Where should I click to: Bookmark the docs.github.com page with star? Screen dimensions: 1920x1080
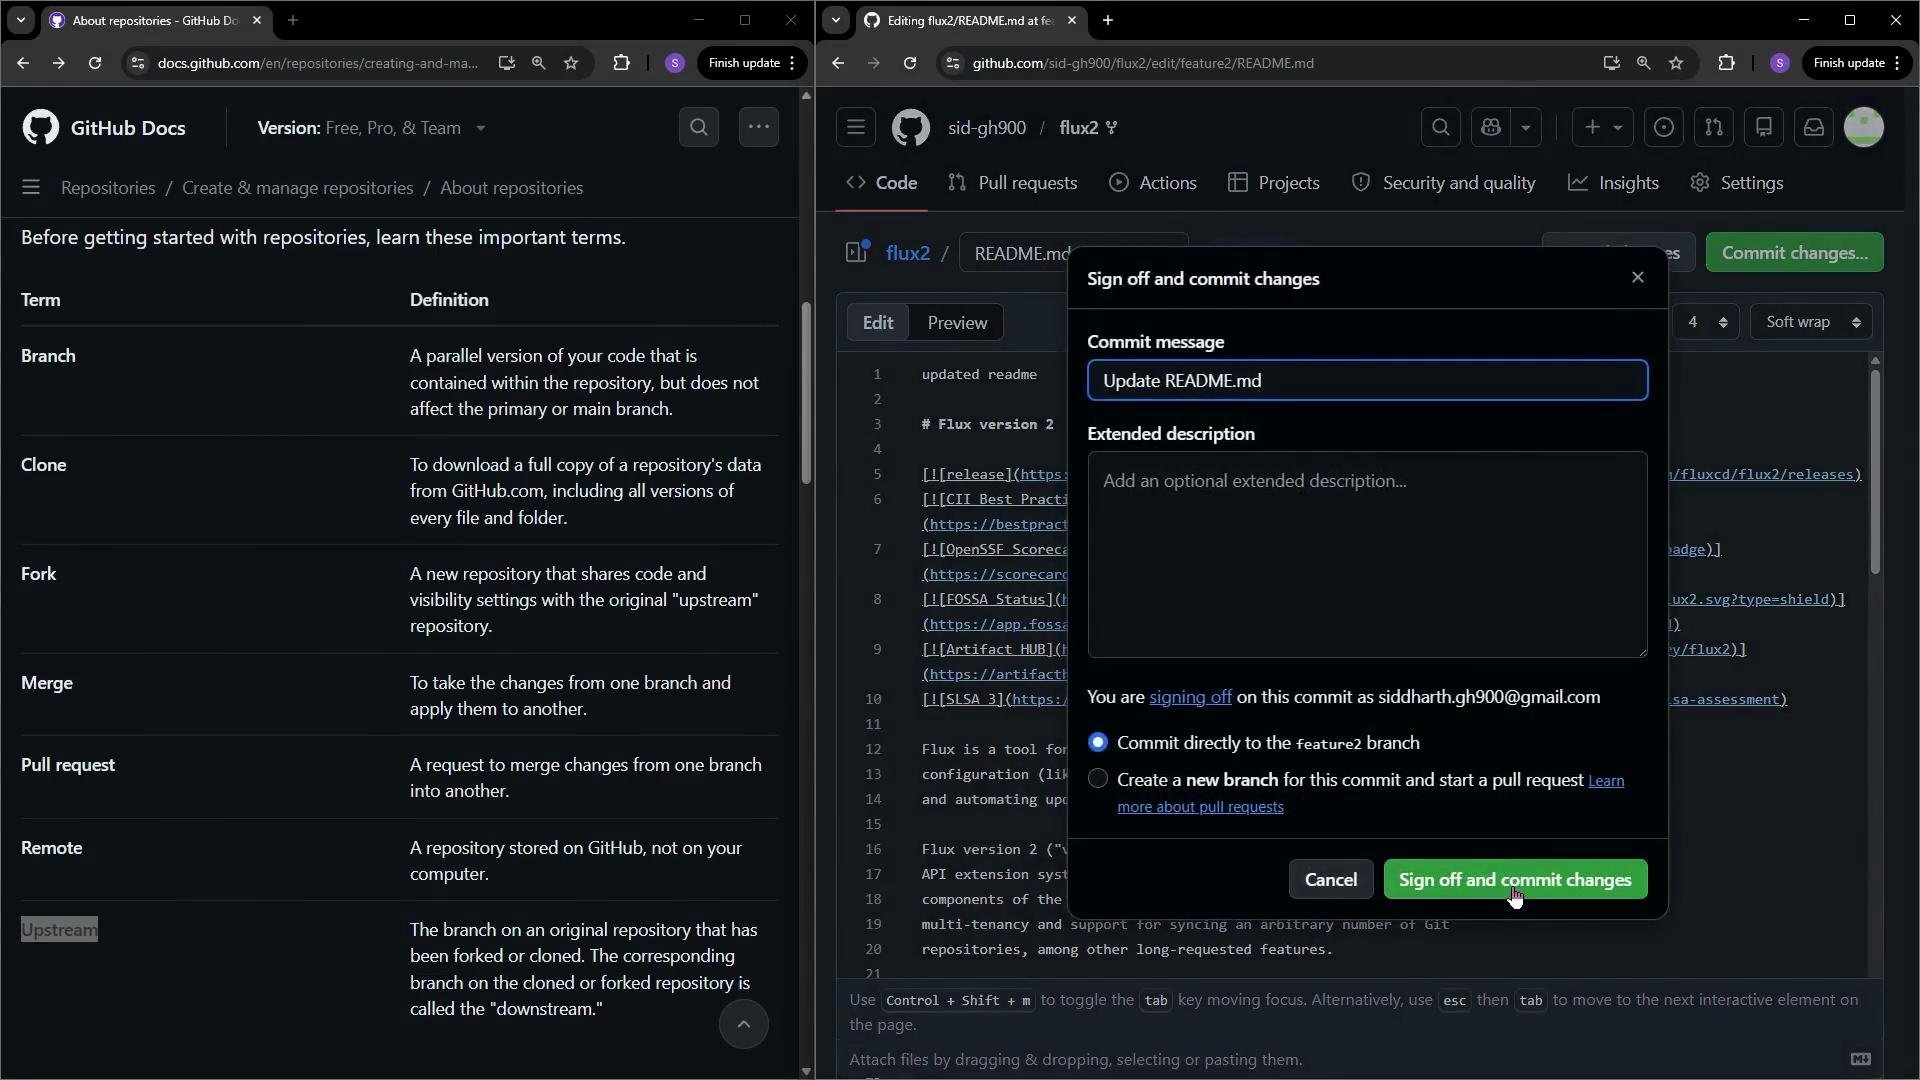[571, 63]
